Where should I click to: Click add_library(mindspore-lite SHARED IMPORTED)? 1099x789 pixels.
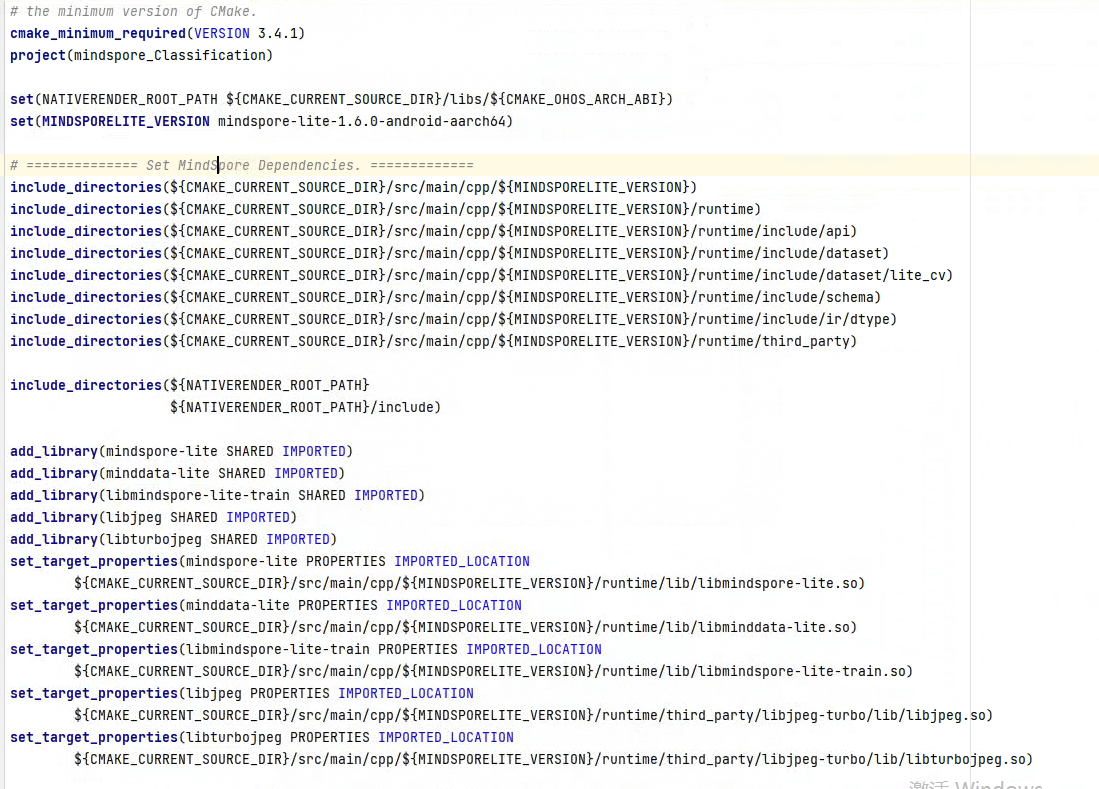click(182, 451)
